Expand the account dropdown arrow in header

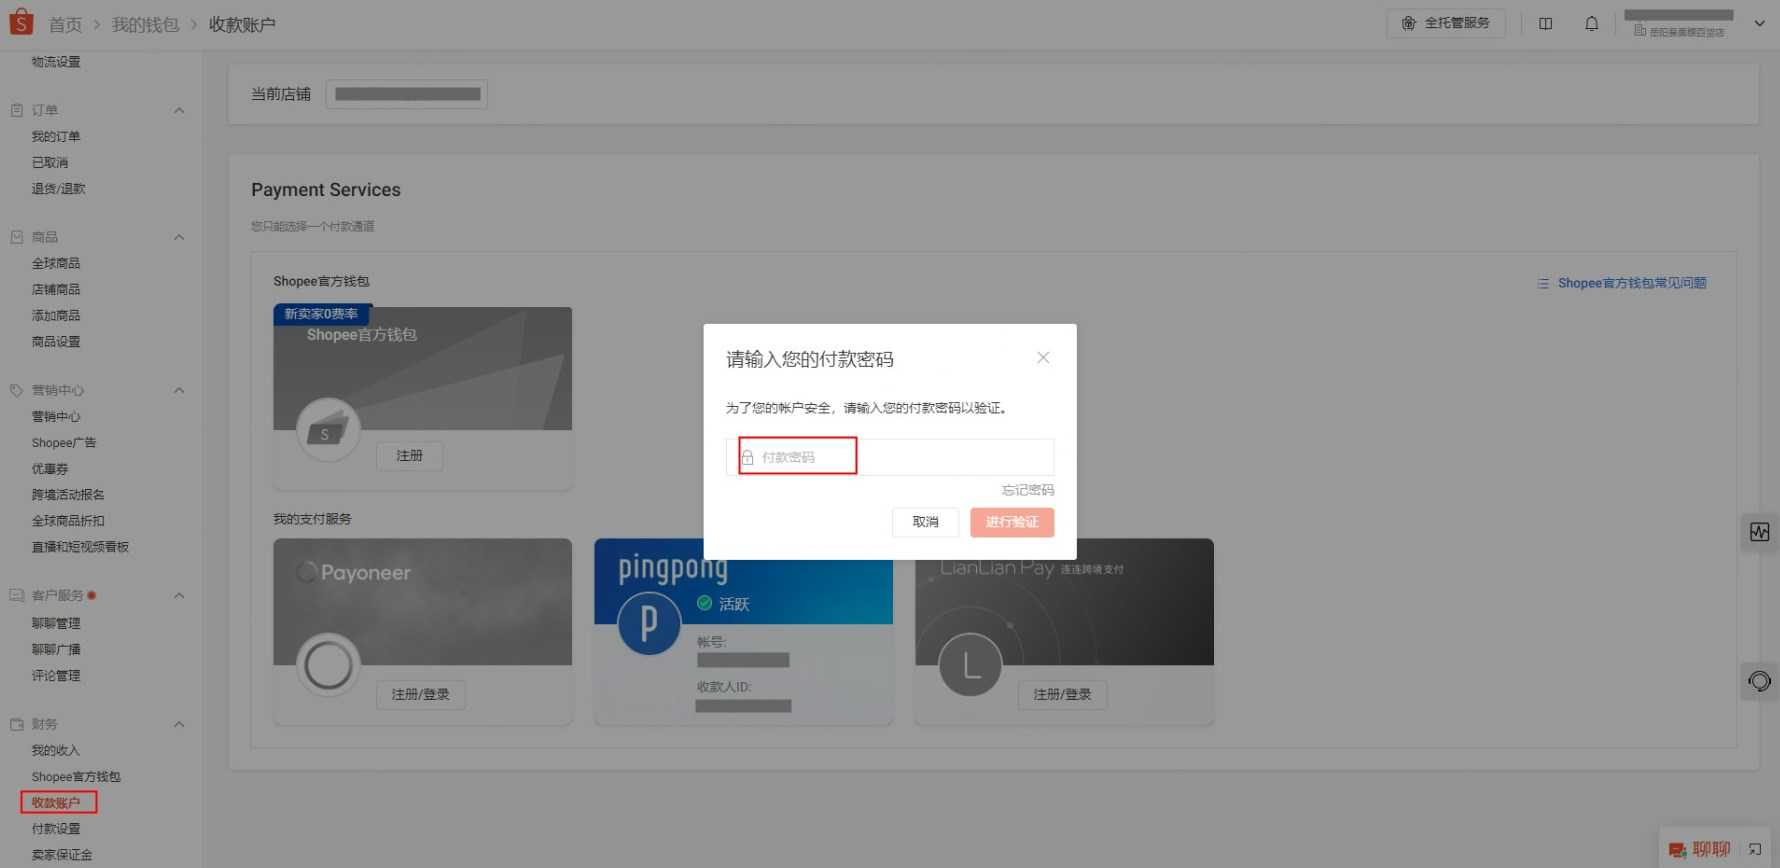[x=1759, y=23]
